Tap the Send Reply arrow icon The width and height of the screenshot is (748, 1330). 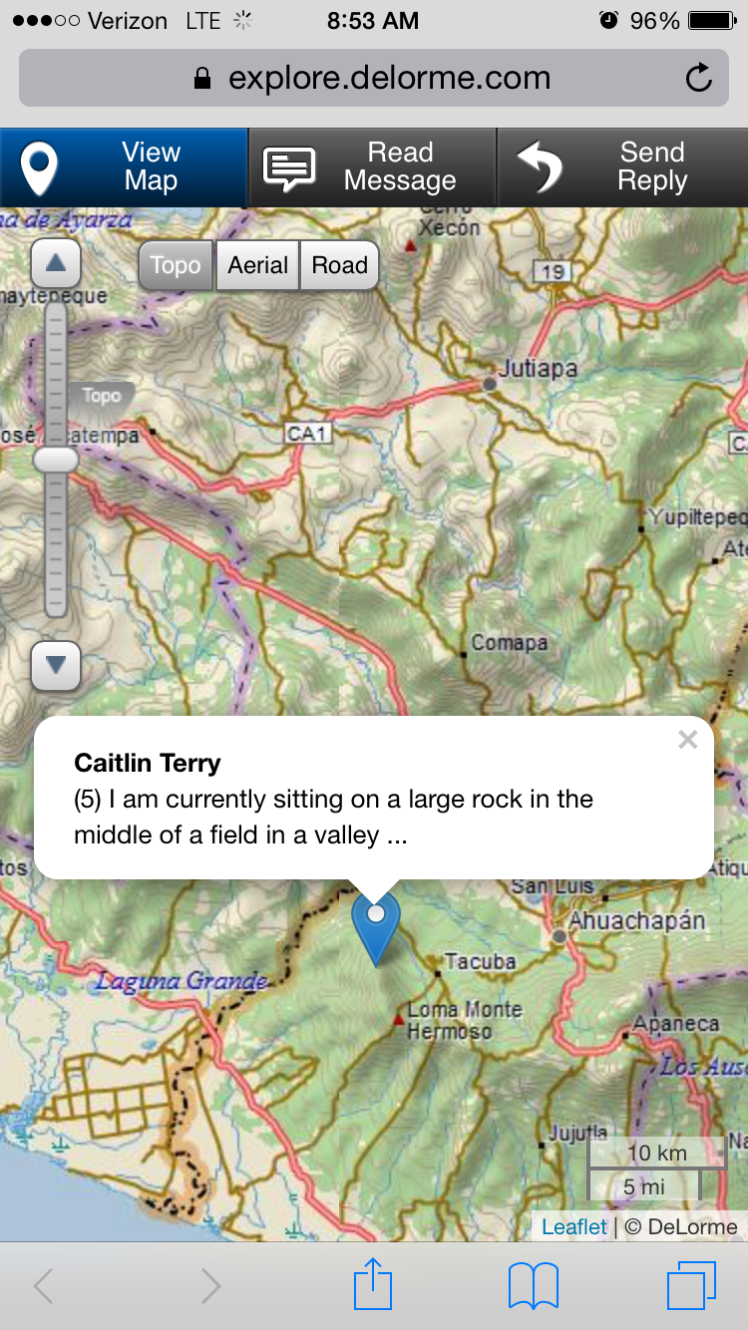click(541, 168)
